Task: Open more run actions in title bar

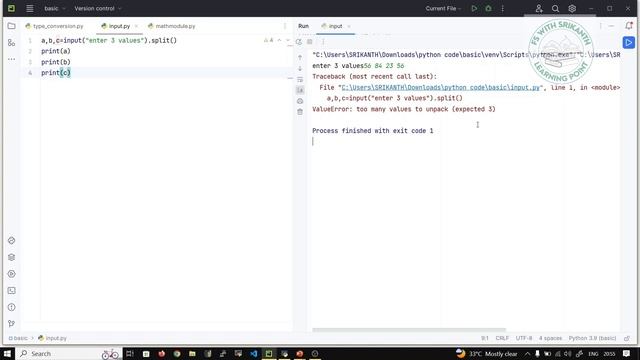Action: coord(502,8)
